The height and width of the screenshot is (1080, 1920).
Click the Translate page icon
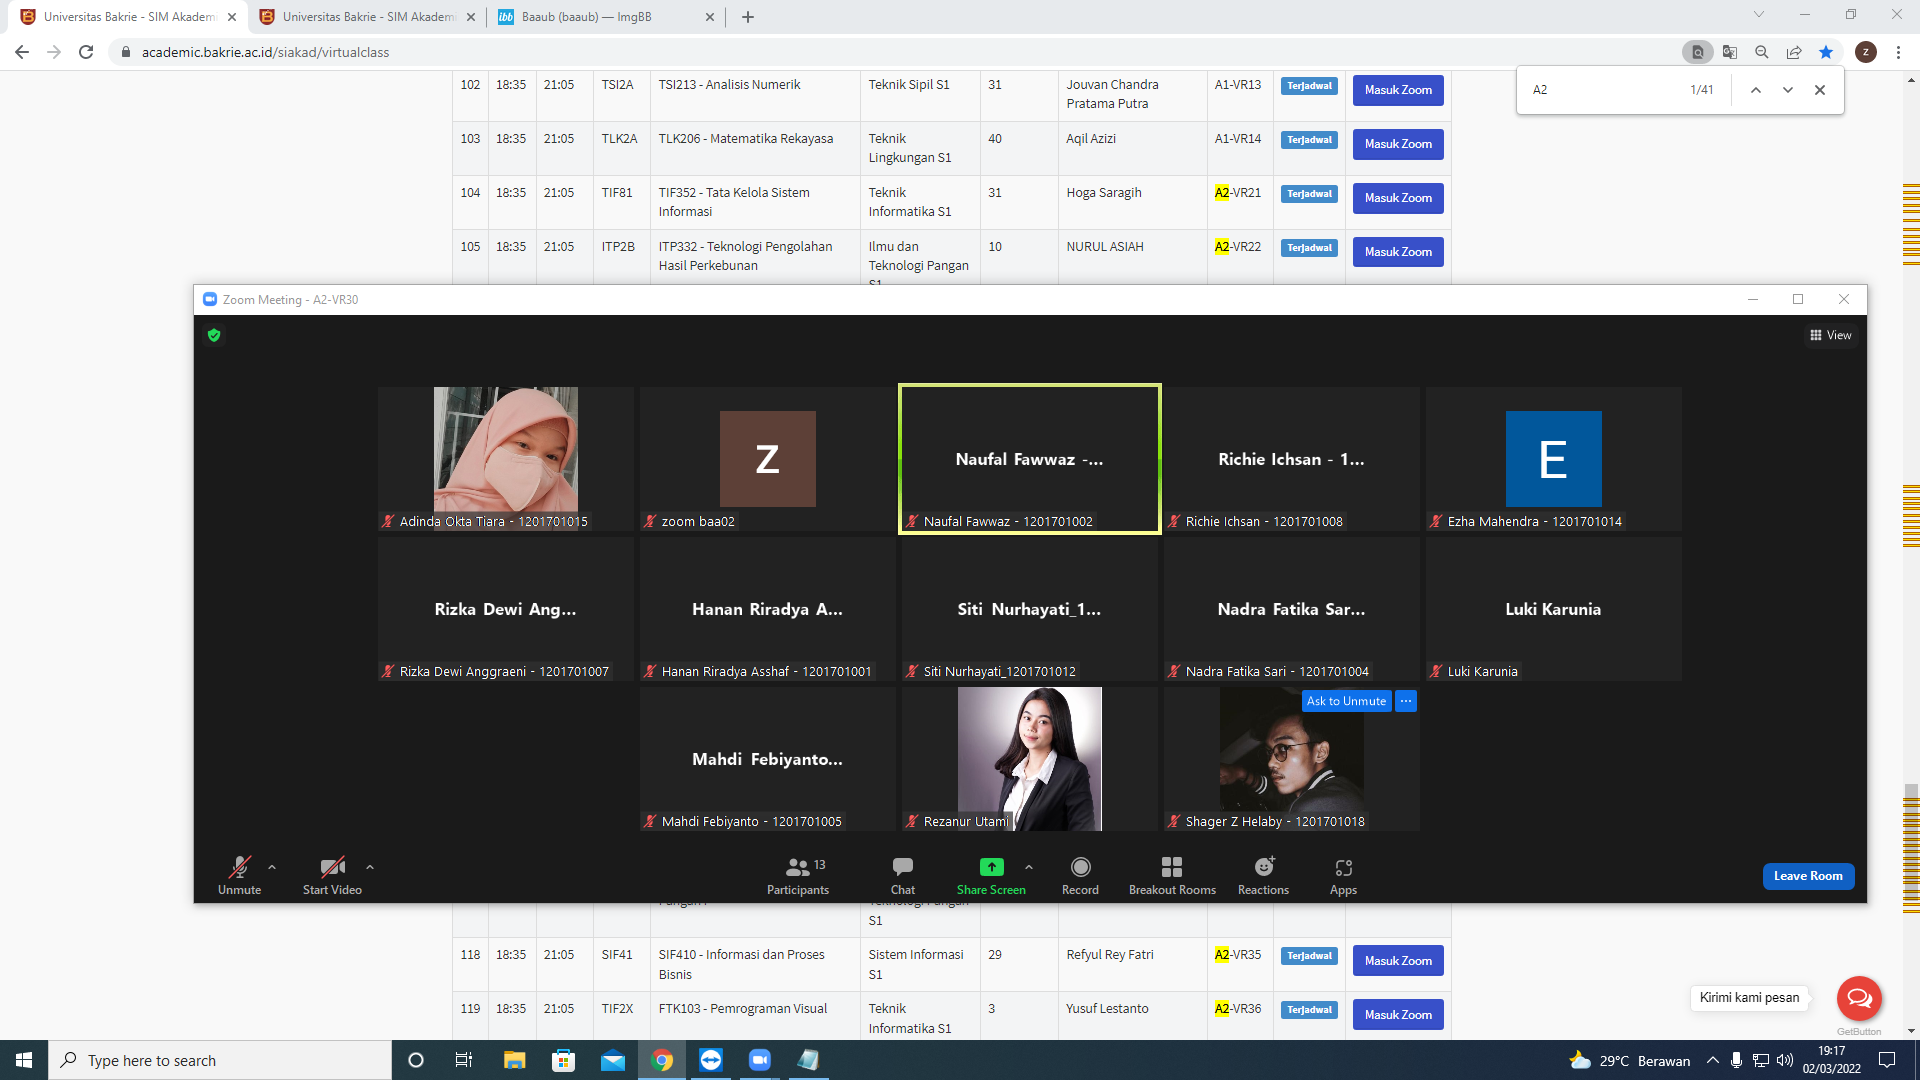coord(1730,52)
